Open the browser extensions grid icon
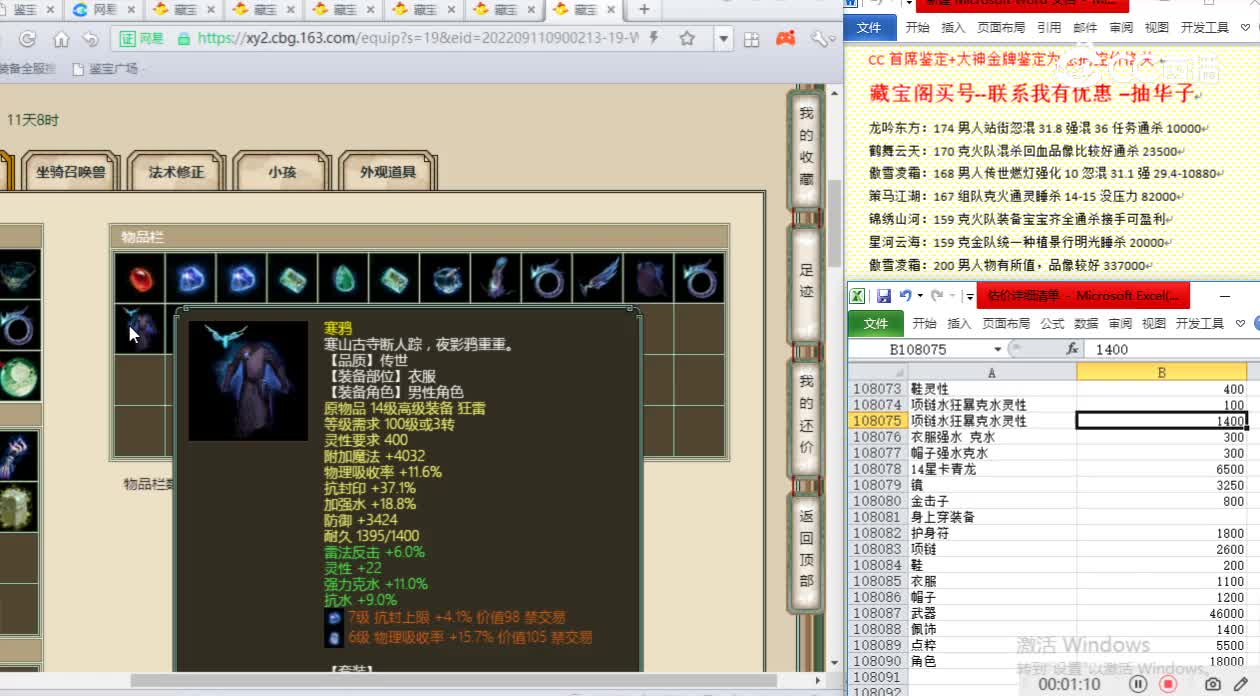The height and width of the screenshot is (696, 1260). 752,40
